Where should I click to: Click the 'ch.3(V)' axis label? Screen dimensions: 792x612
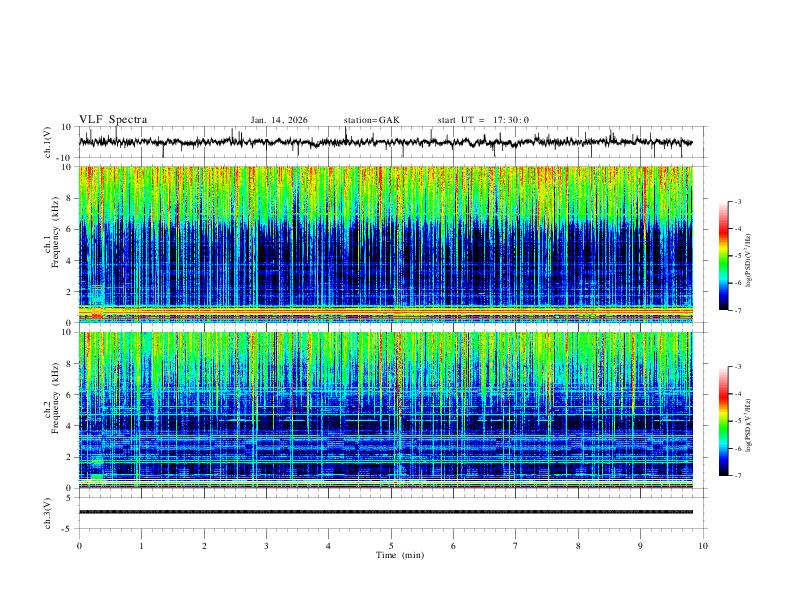click(48, 514)
